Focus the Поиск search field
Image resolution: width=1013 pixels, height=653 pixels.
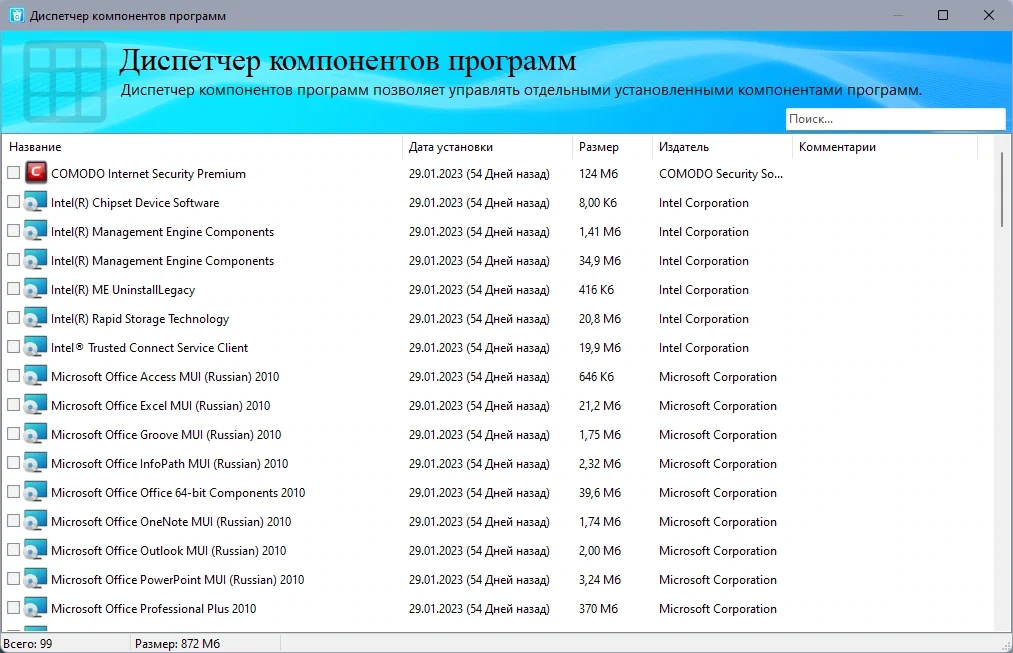[895, 119]
